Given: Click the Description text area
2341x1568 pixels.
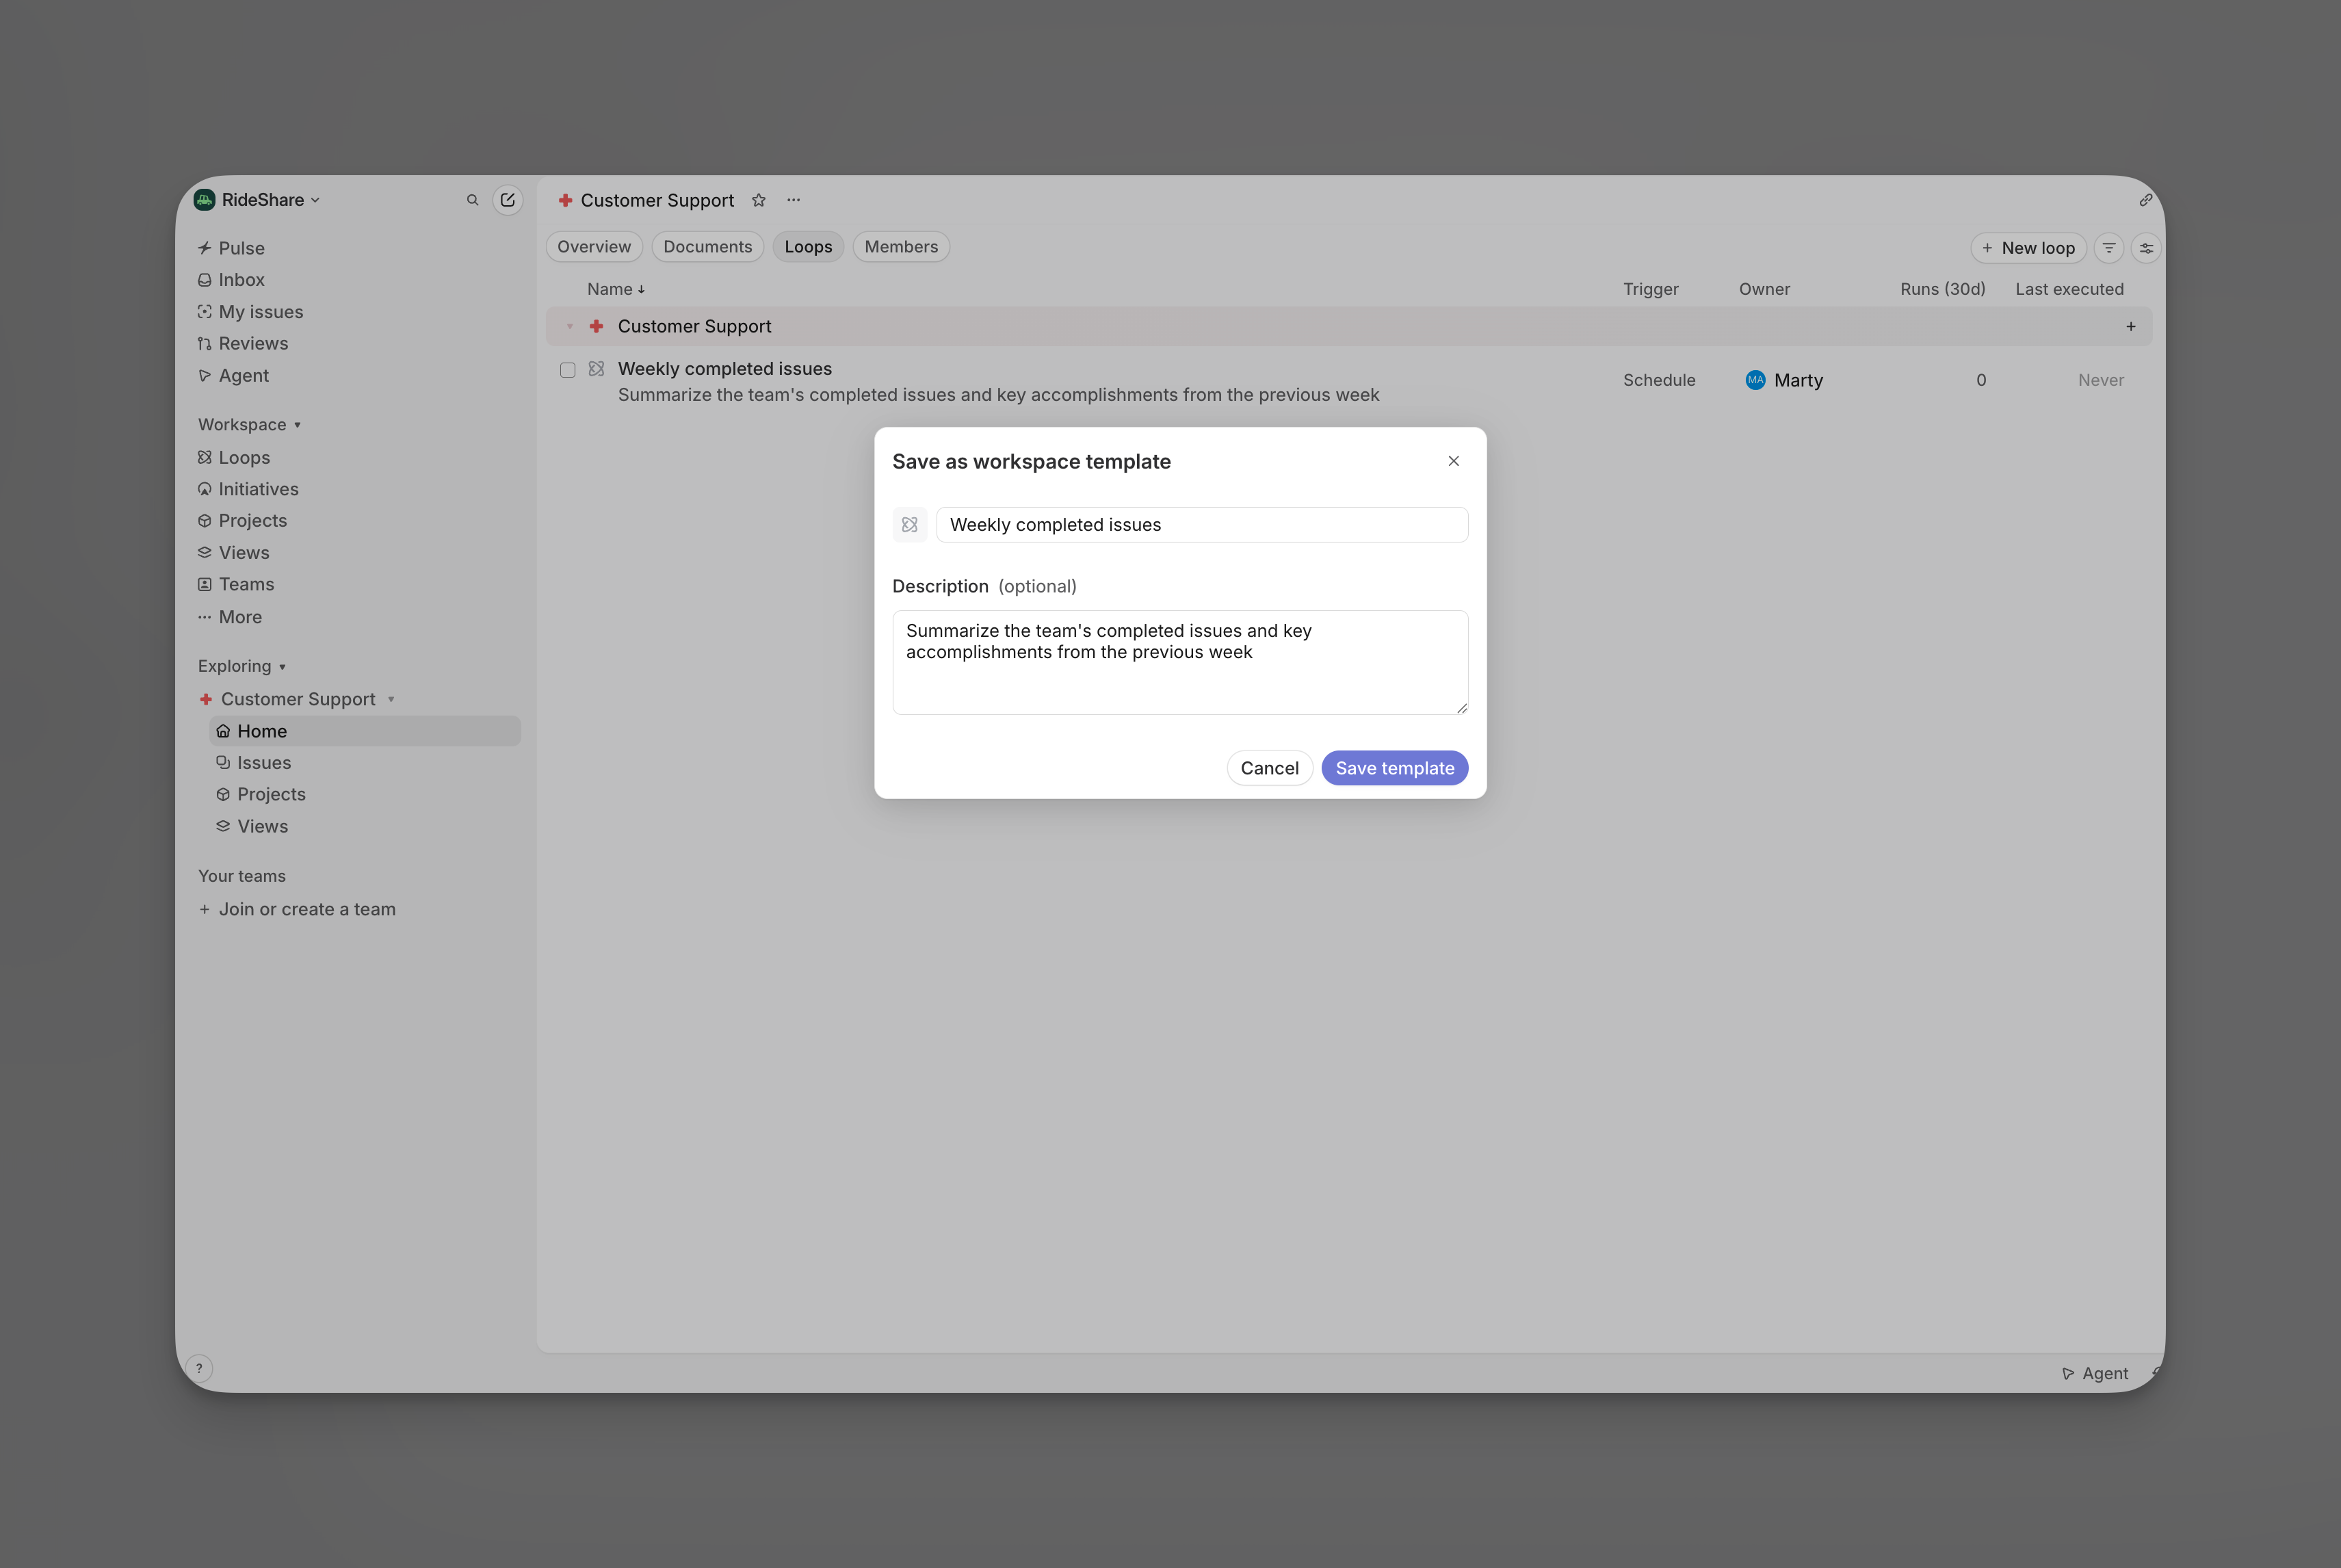Looking at the screenshot, I should tap(1180, 662).
